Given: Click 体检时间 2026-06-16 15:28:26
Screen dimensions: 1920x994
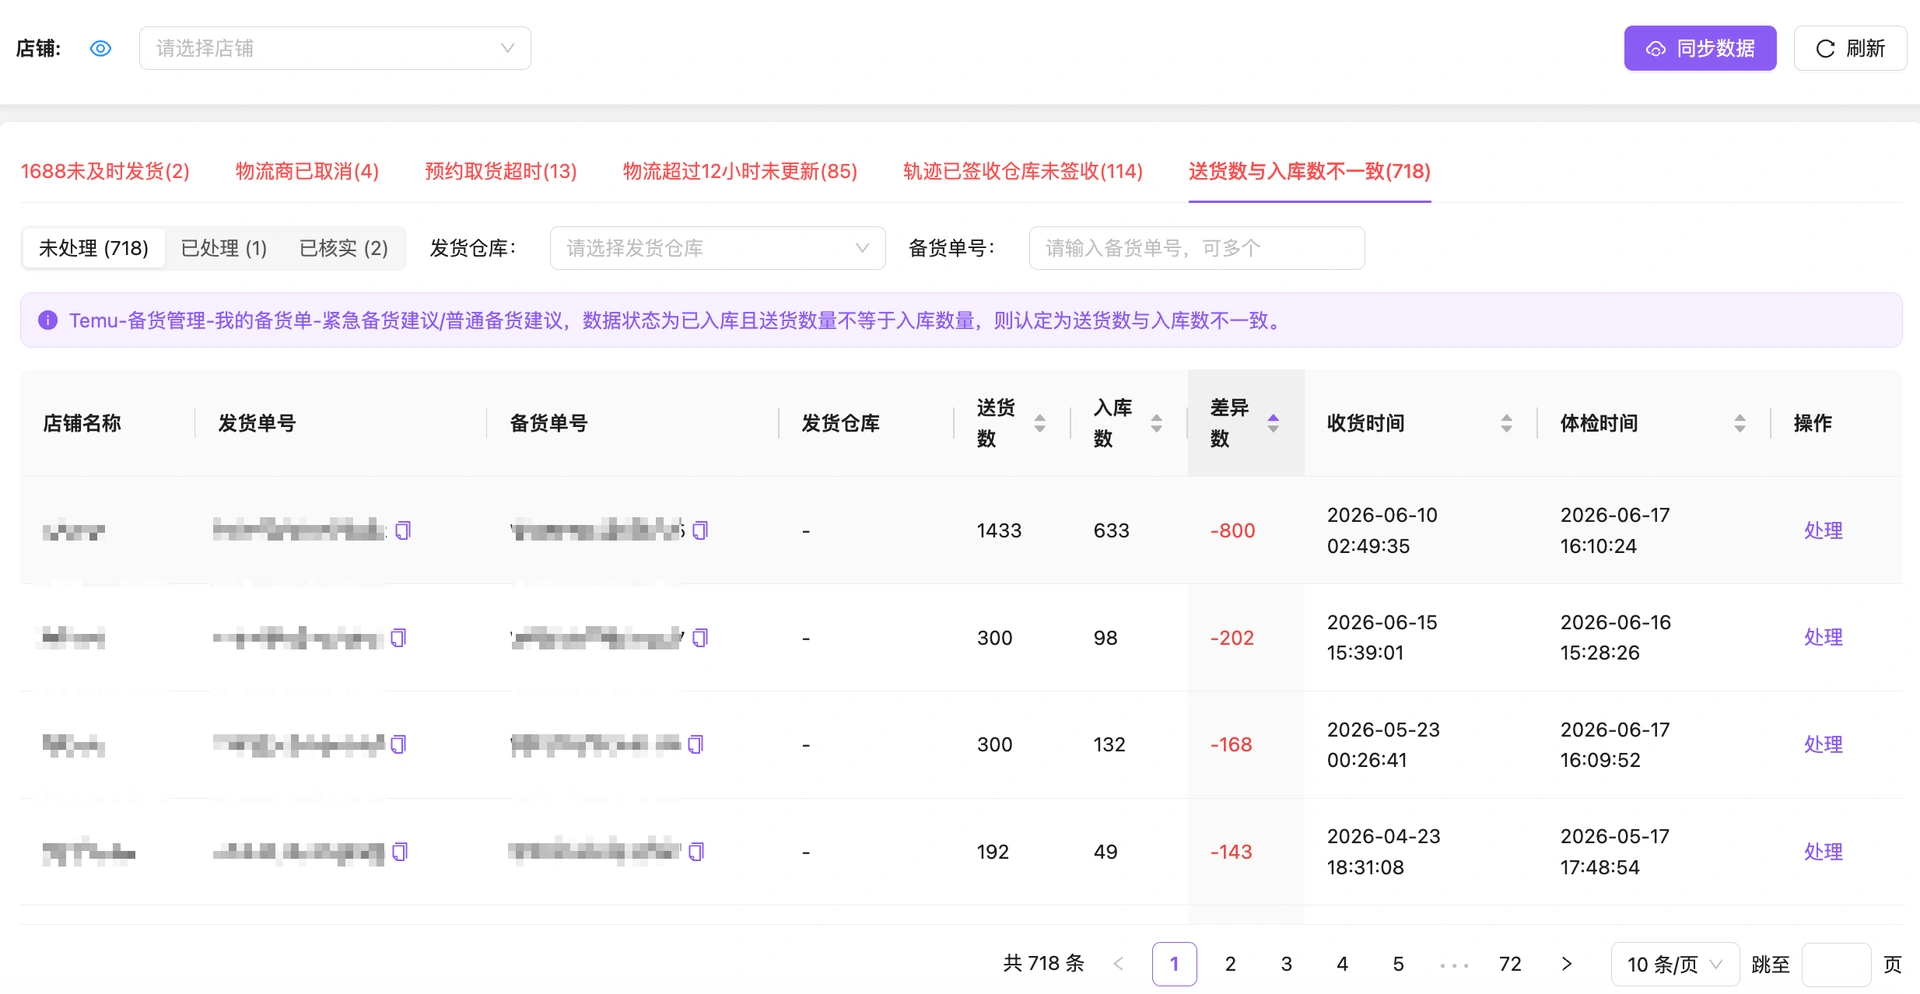Looking at the screenshot, I should (1615, 637).
